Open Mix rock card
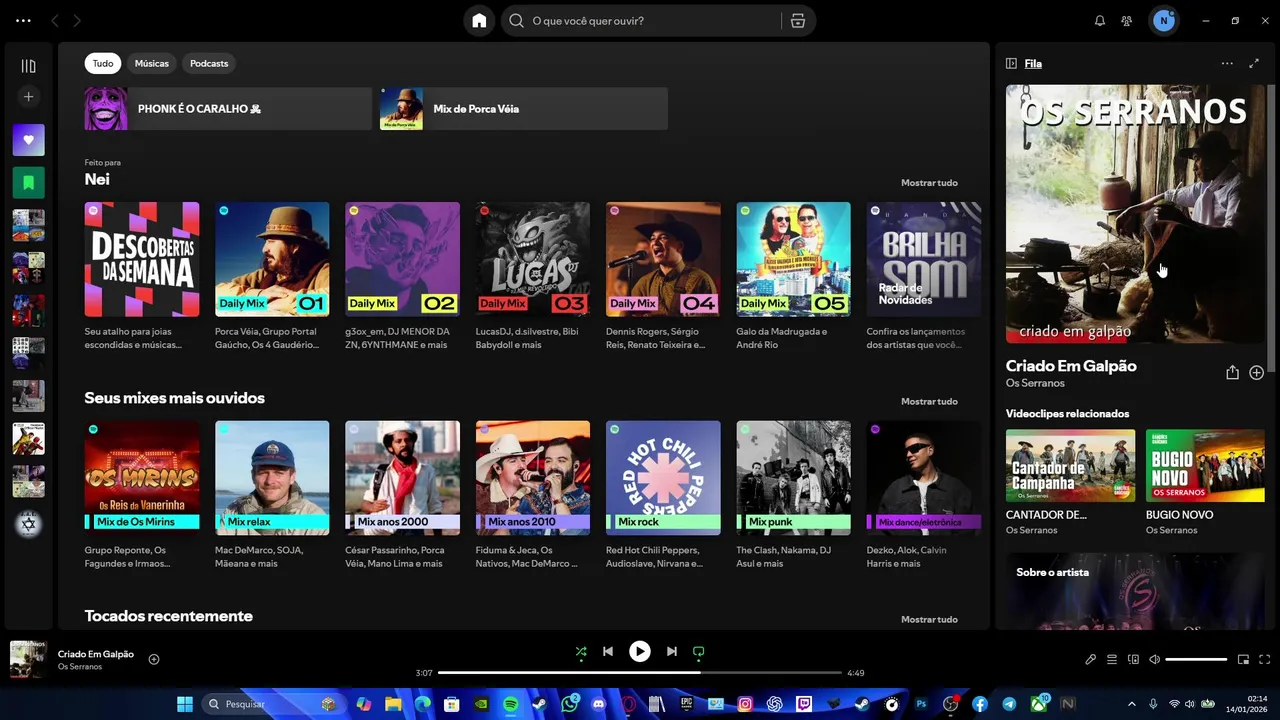This screenshot has width=1280, height=720. click(x=663, y=494)
